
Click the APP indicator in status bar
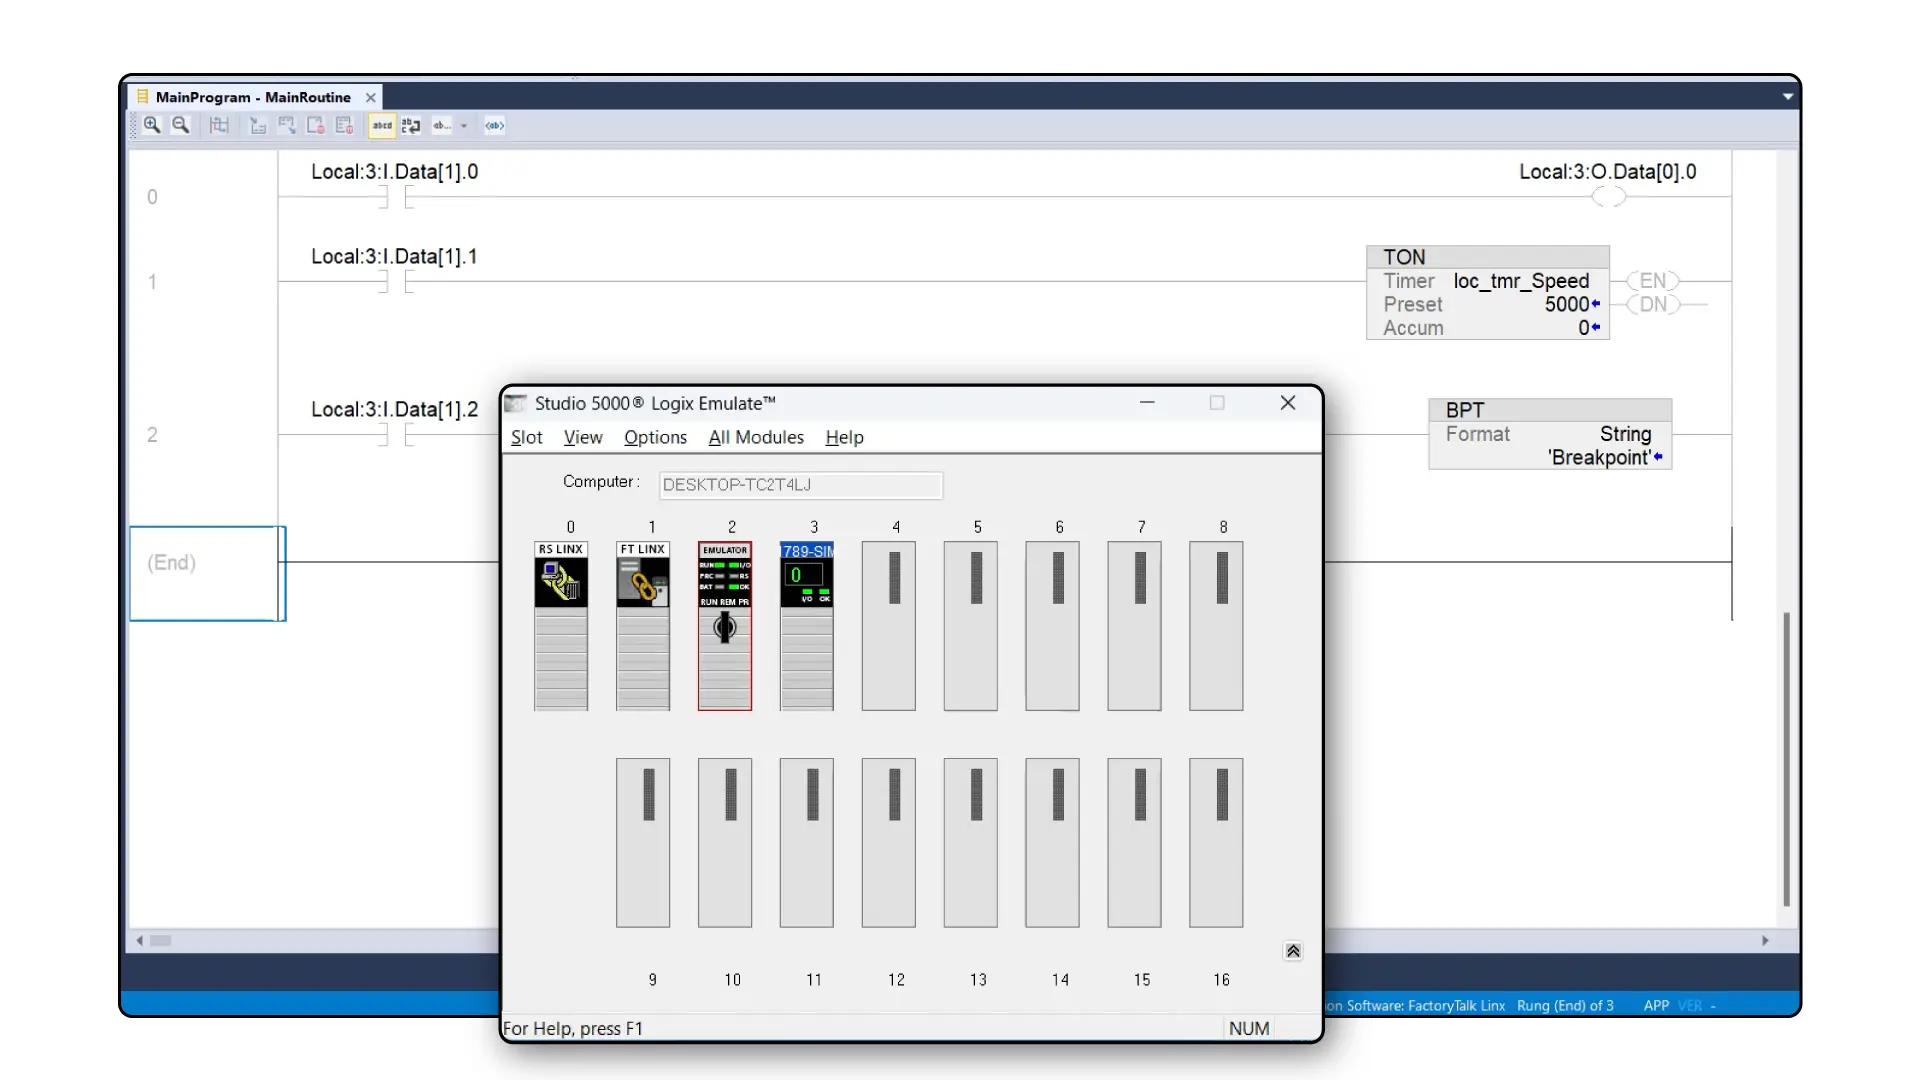[x=1656, y=1006]
